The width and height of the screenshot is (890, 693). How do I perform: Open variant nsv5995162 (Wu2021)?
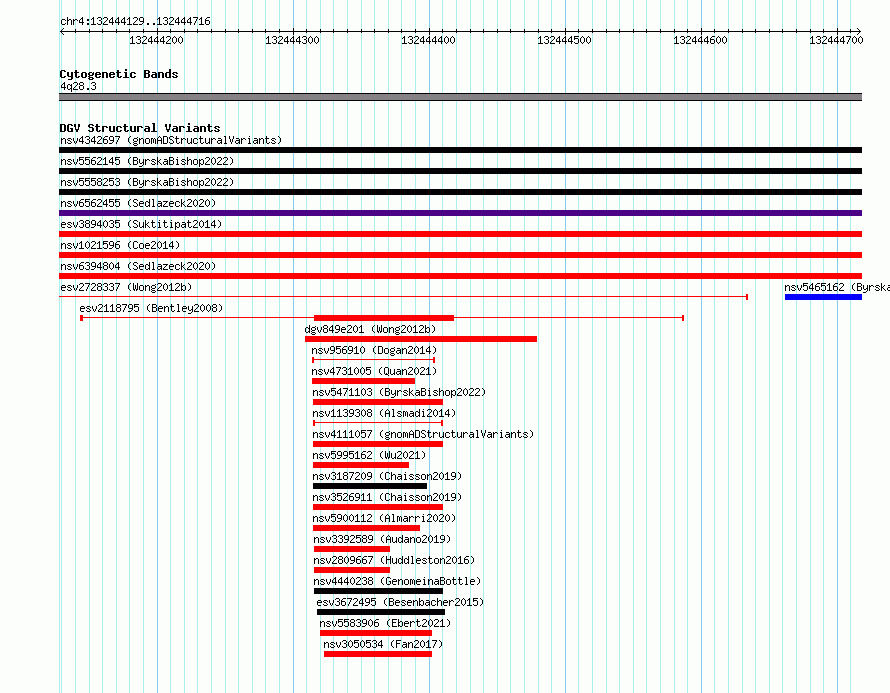(369, 455)
